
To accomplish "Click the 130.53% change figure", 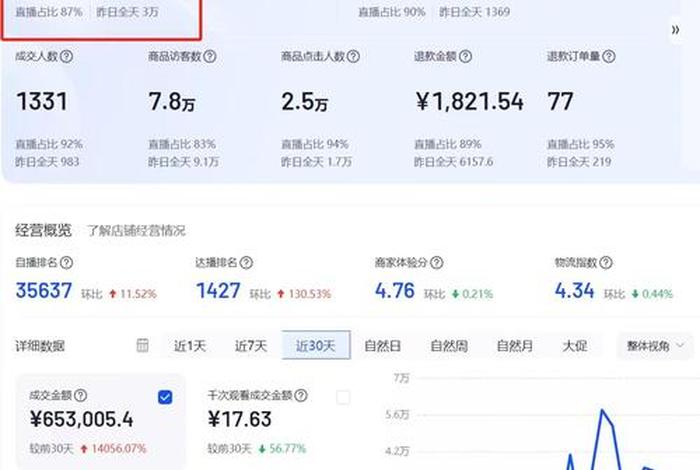I will click(310, 294).
